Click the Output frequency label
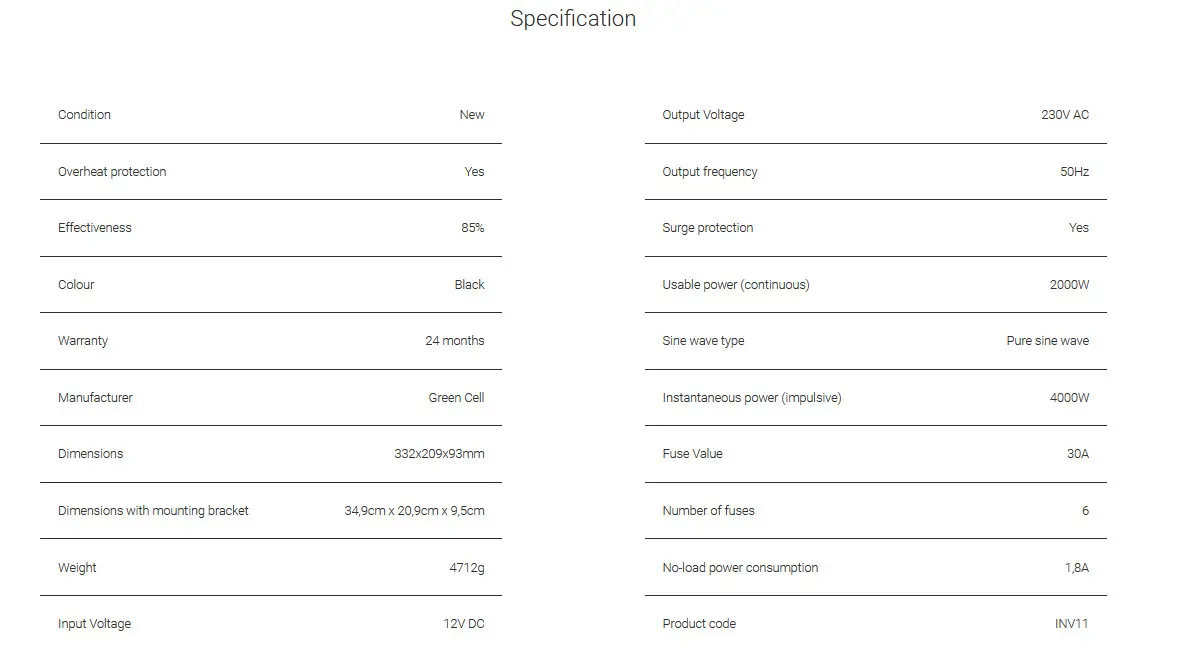Image resolution: width=1194 pixels, height=661 pixels. coord(709,172)
